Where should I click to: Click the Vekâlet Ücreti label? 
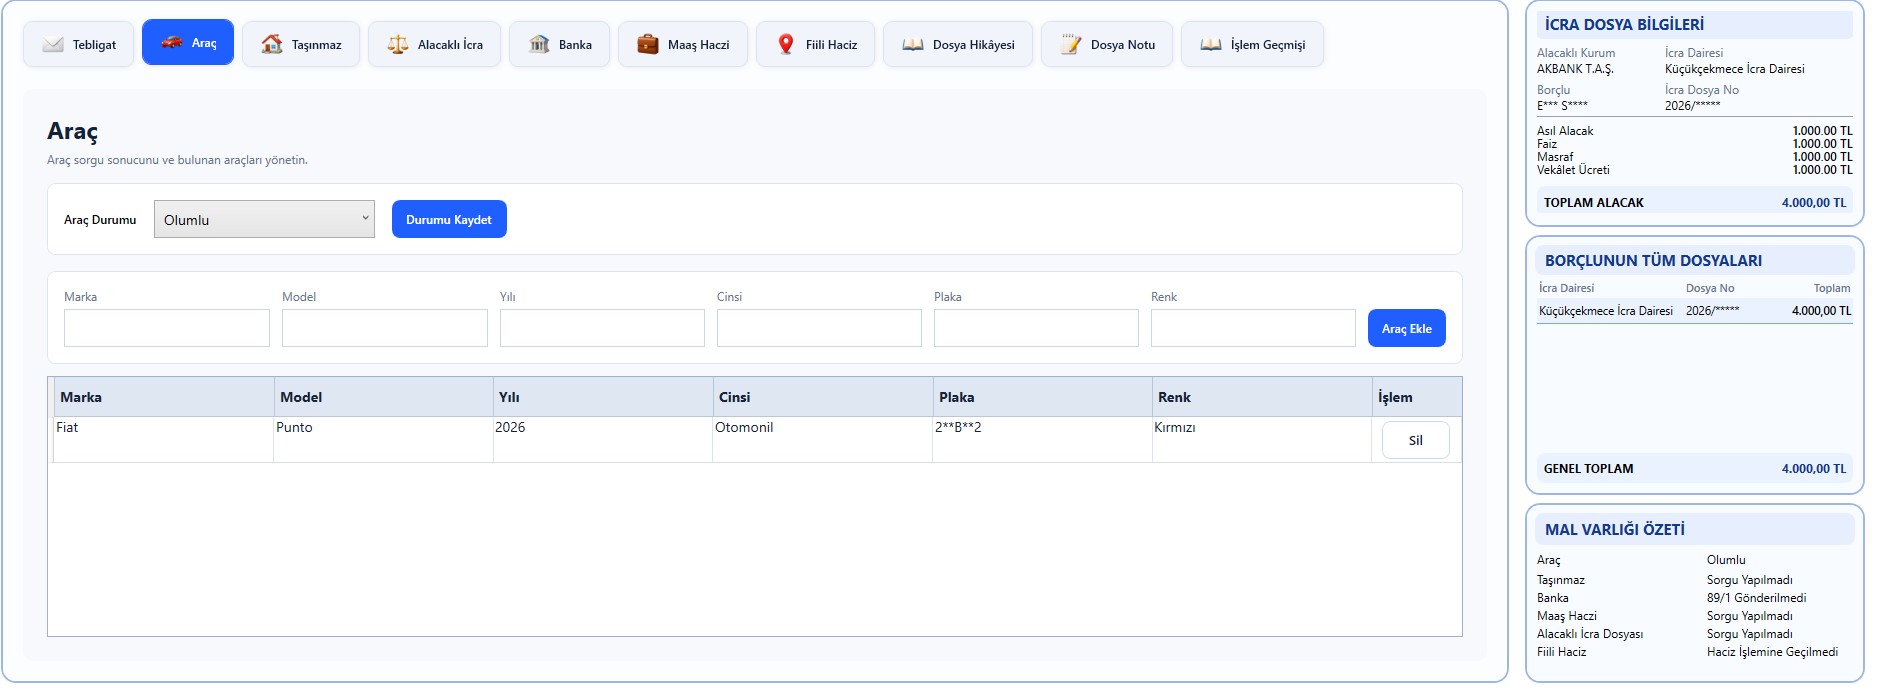[x=1573, y=170]
